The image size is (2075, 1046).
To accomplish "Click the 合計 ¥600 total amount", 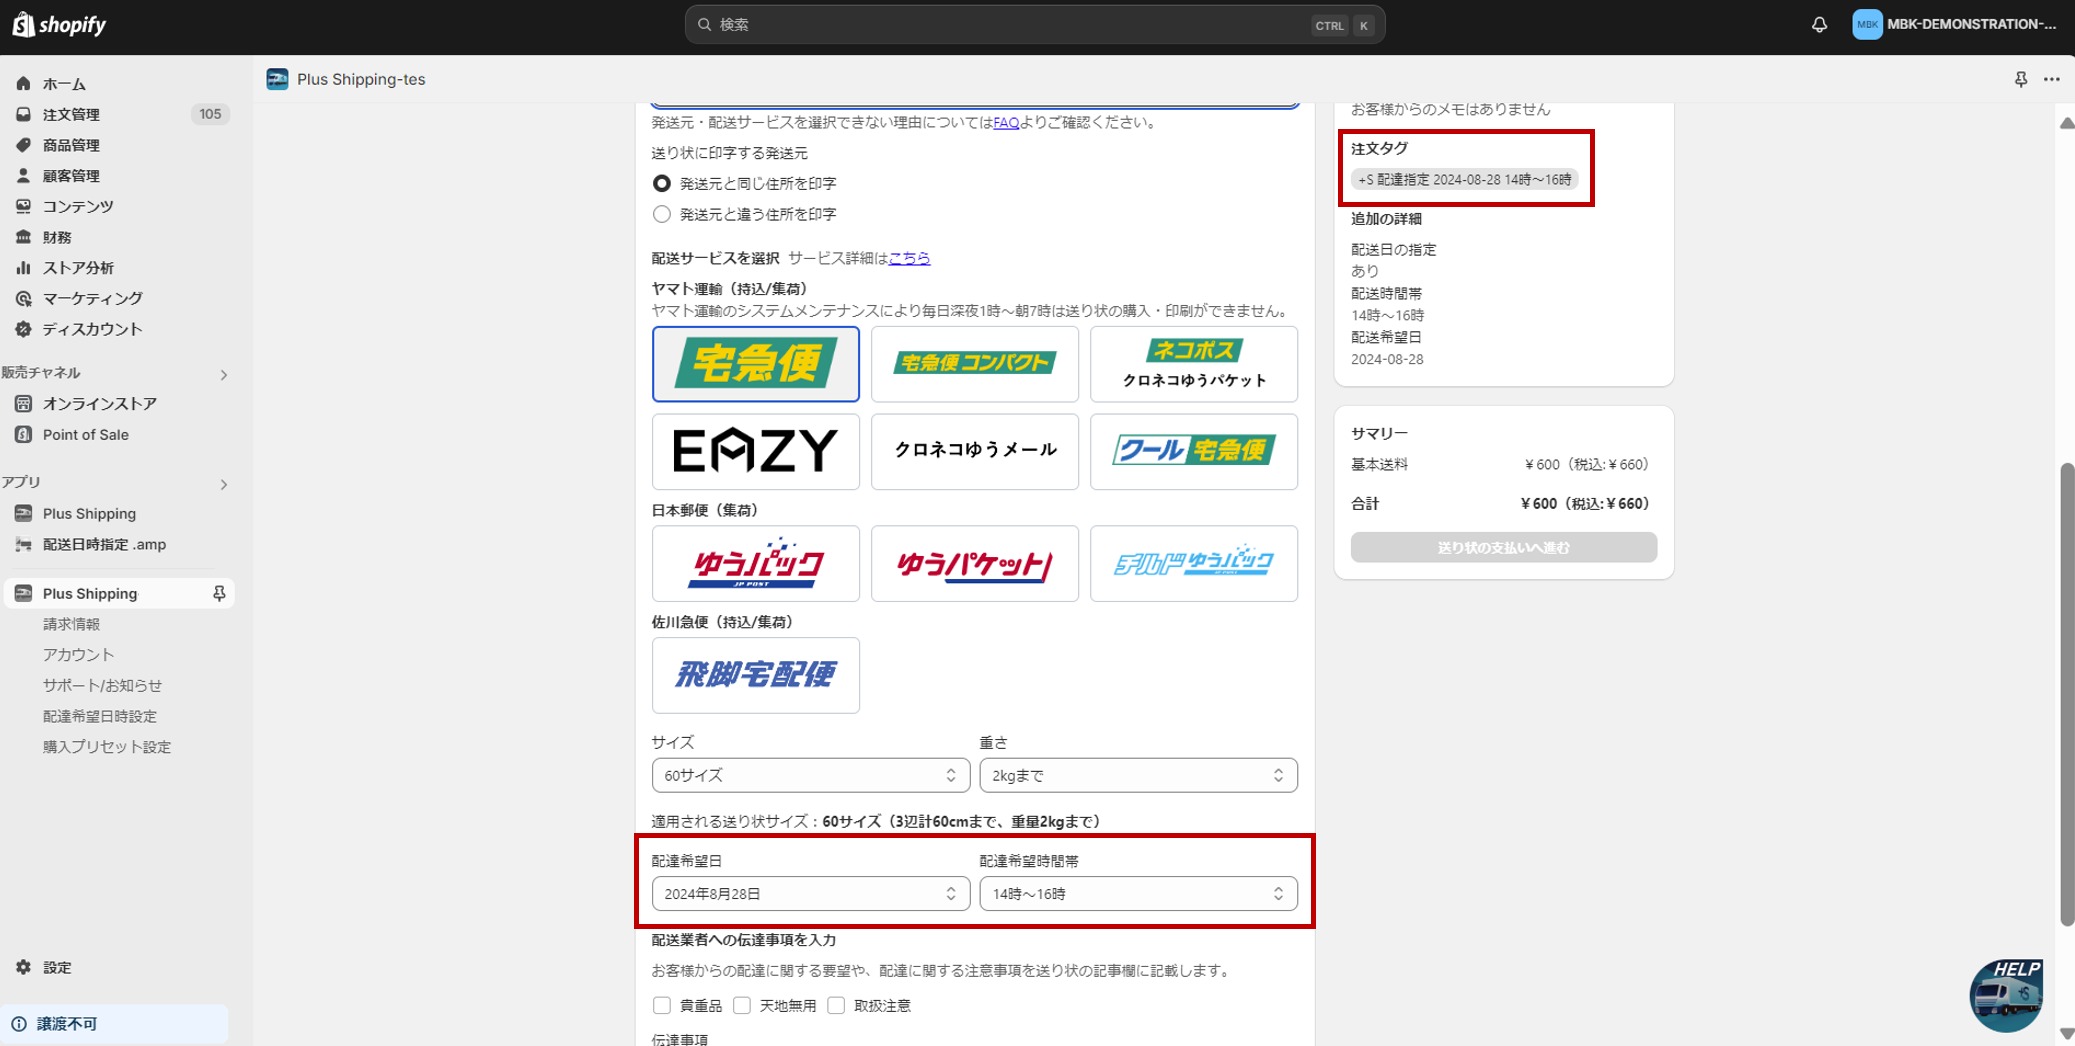I will [x=1585, y=504].
